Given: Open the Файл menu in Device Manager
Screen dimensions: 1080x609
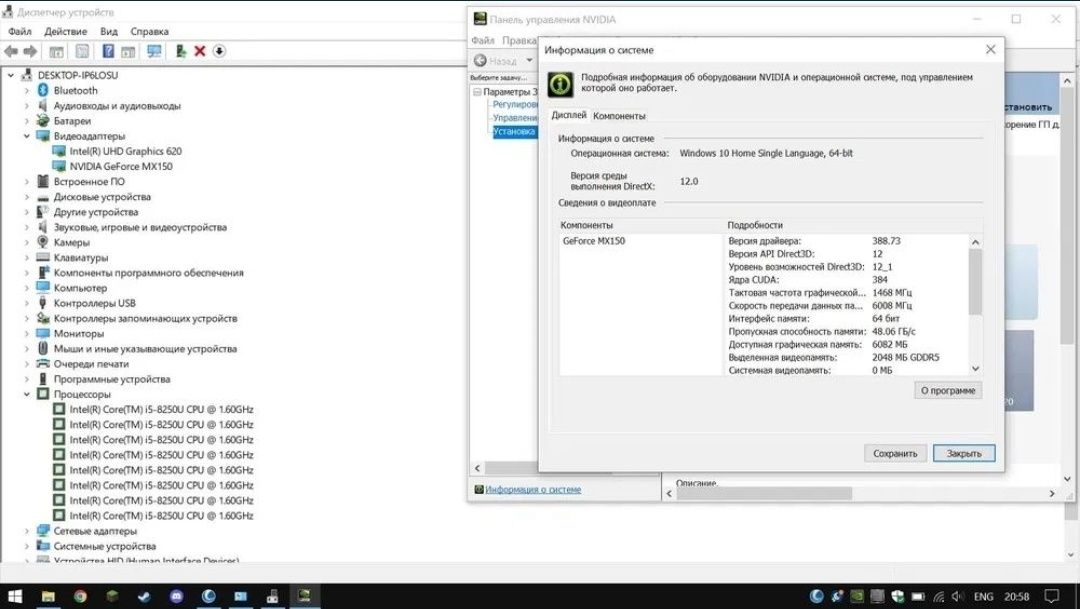Looking at the screenshot, I should 20,31.
